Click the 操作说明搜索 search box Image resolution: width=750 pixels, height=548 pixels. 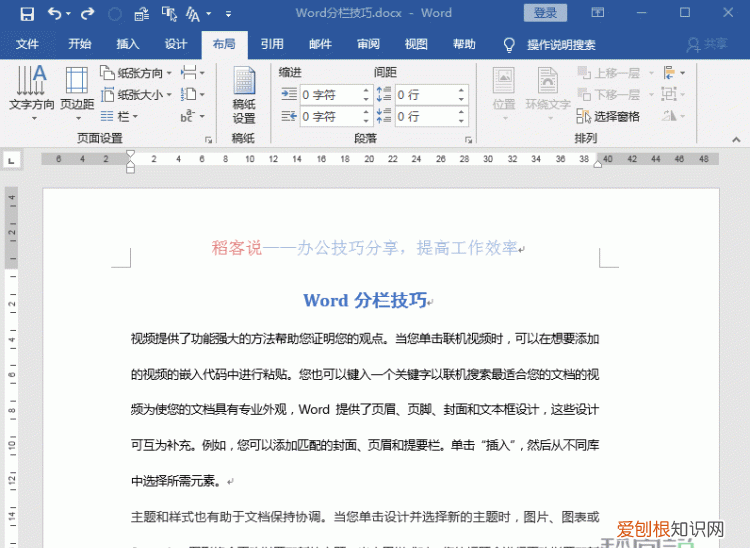(x=550, y=45)
